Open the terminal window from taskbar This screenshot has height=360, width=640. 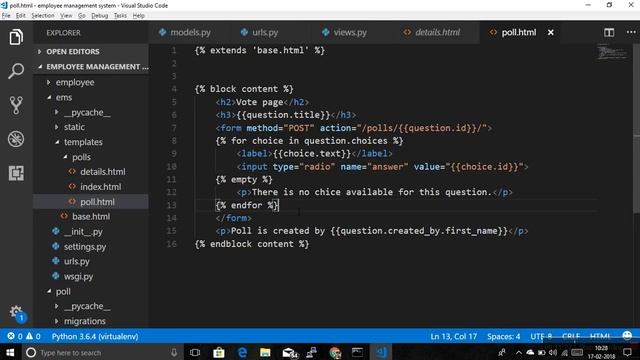tap(357, 352)
